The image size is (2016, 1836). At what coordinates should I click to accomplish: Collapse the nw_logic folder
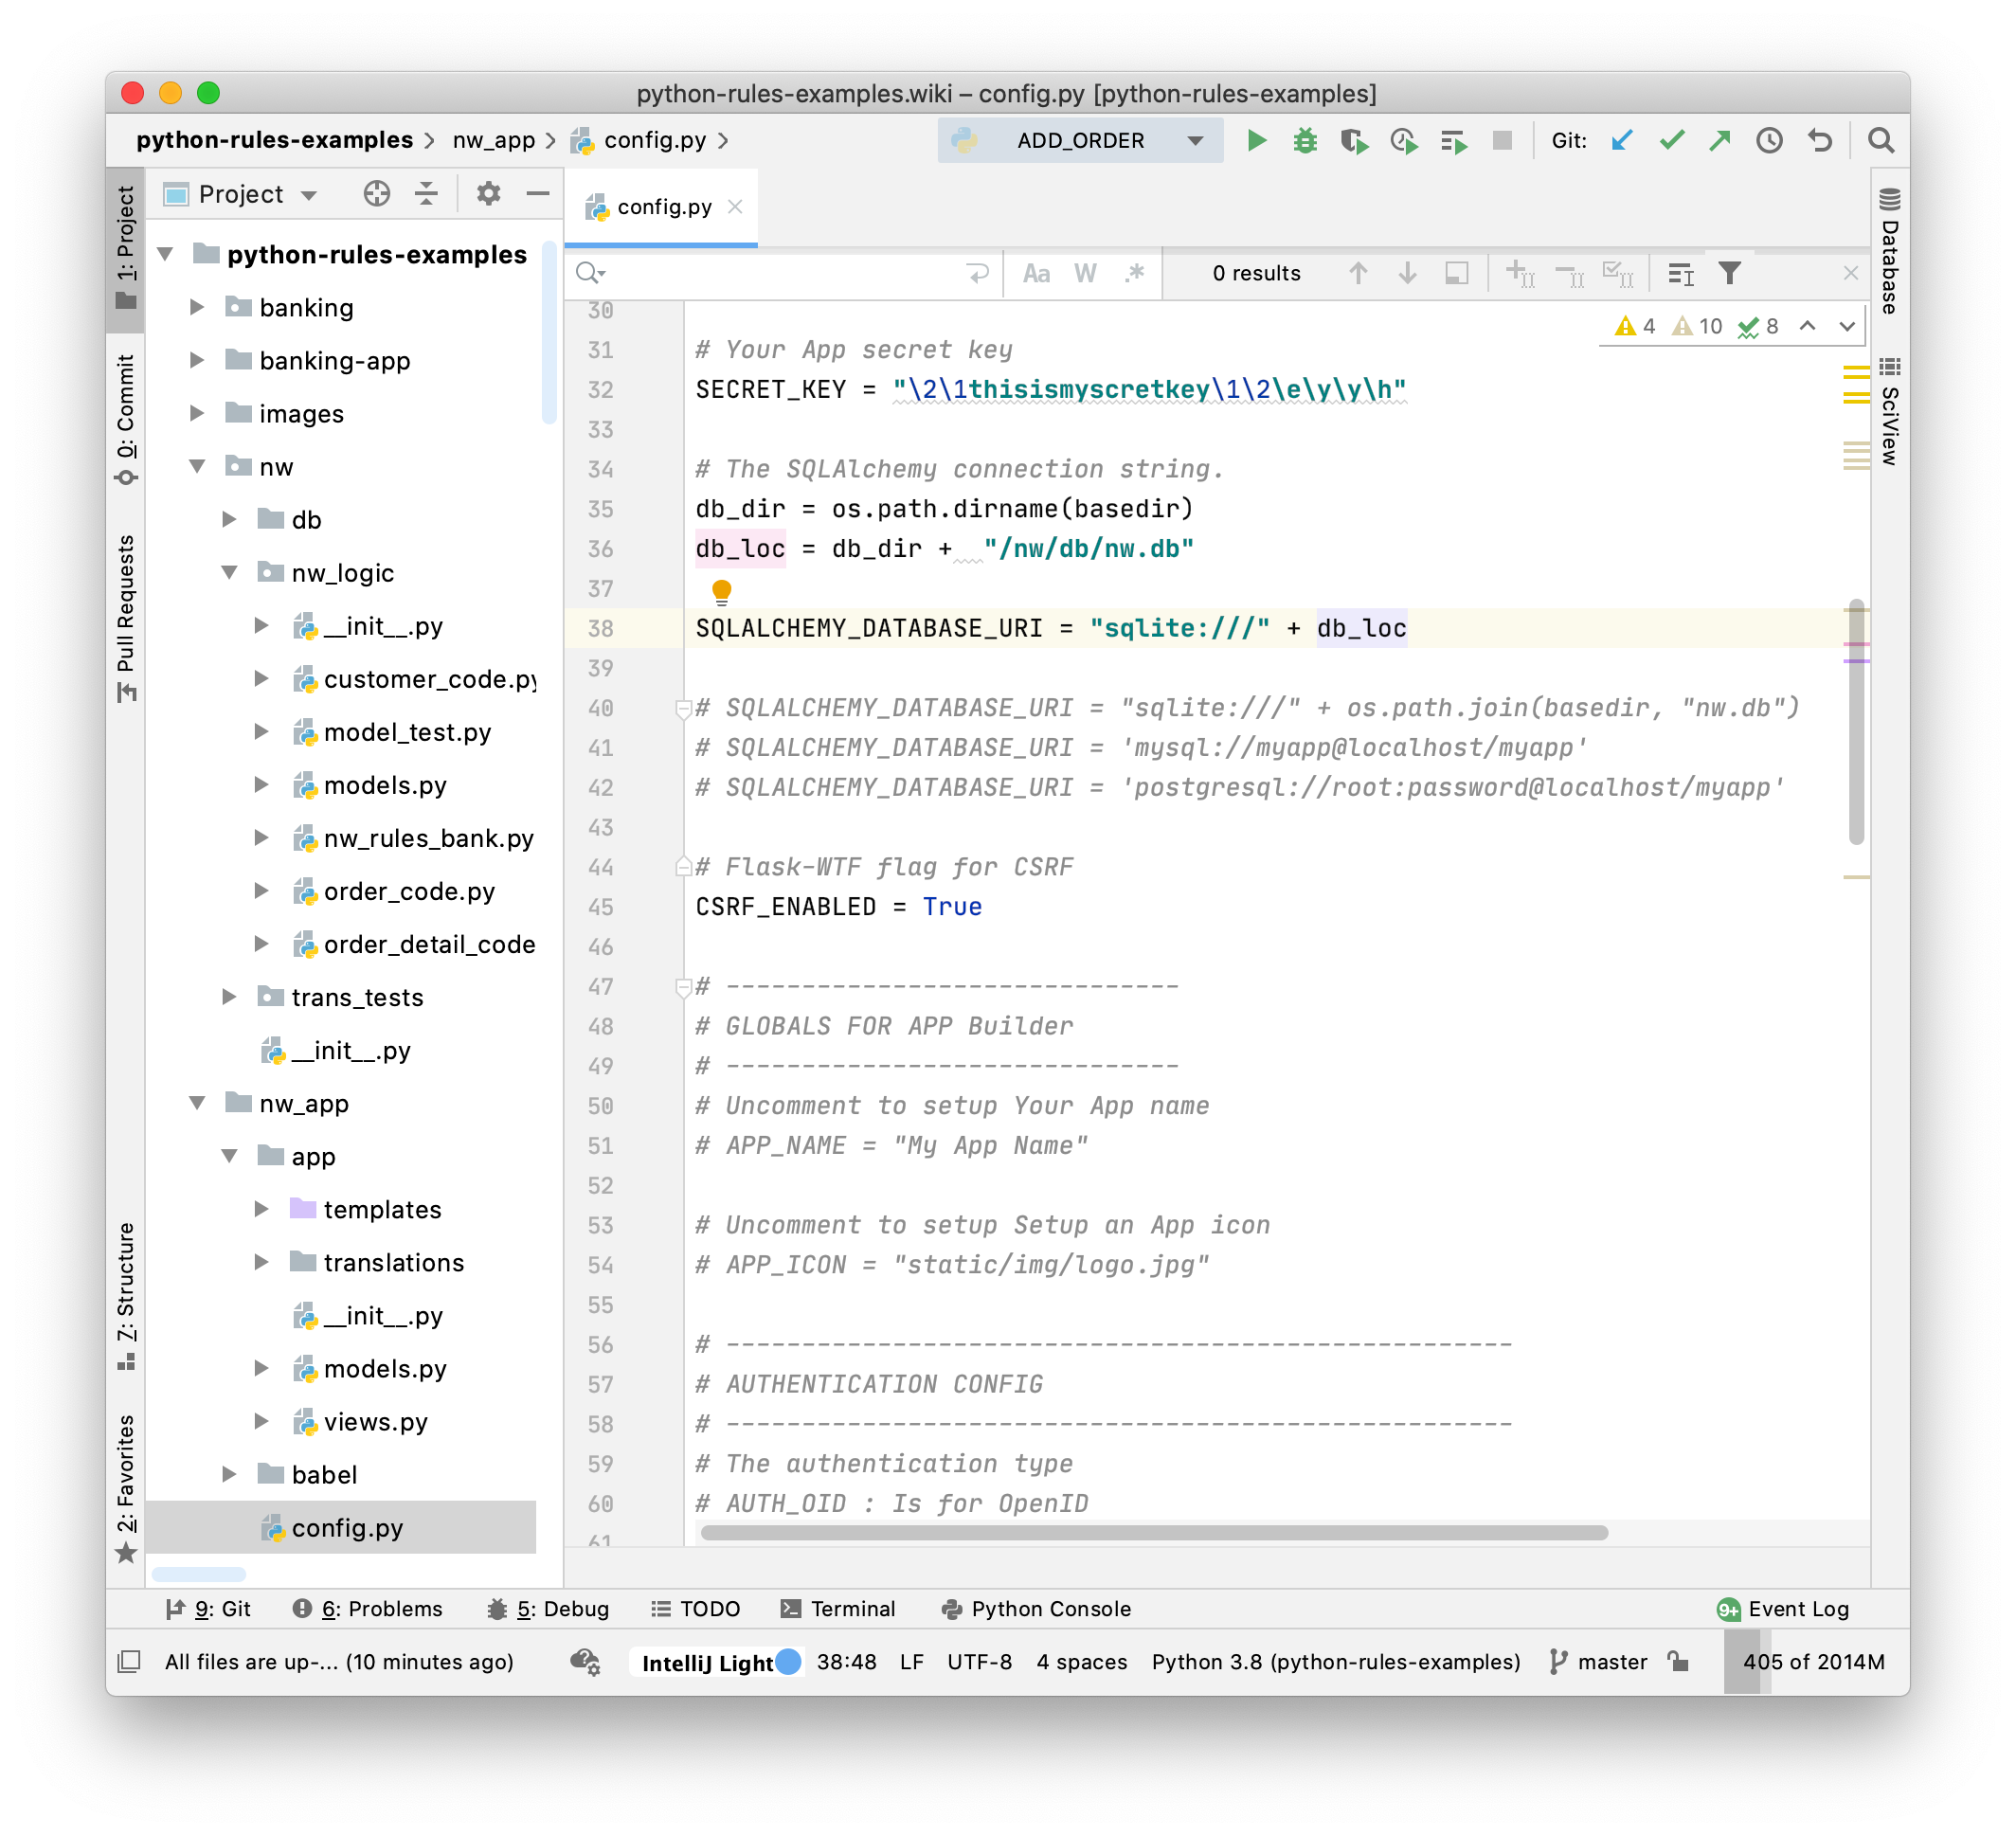click(229, 573)
